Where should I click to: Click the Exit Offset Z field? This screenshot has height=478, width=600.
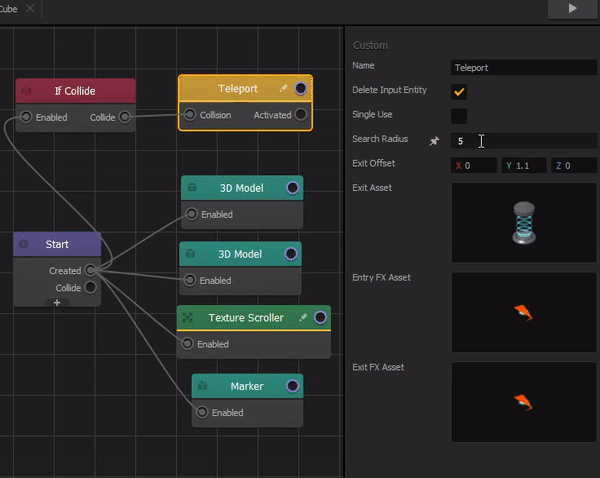[x=574, y=165]
